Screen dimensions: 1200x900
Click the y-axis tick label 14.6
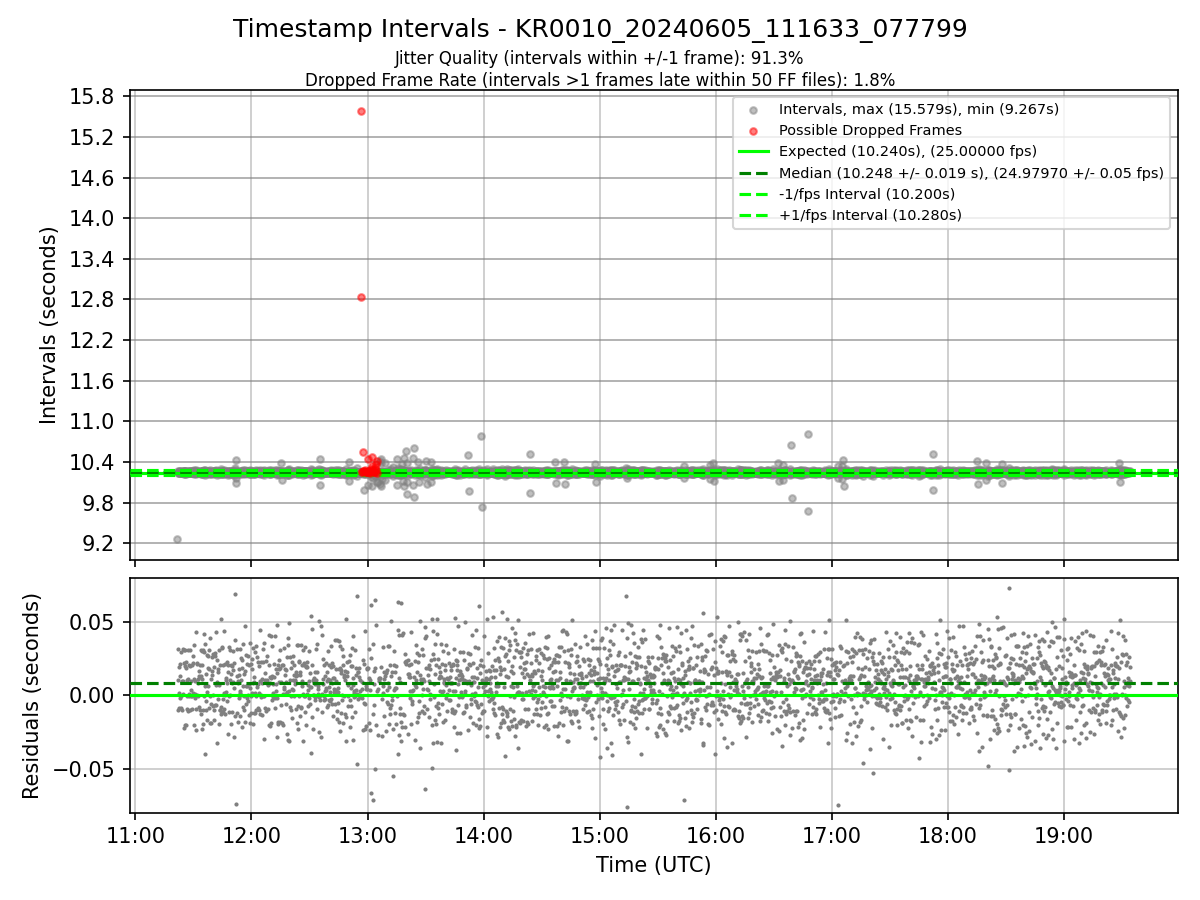93,178
